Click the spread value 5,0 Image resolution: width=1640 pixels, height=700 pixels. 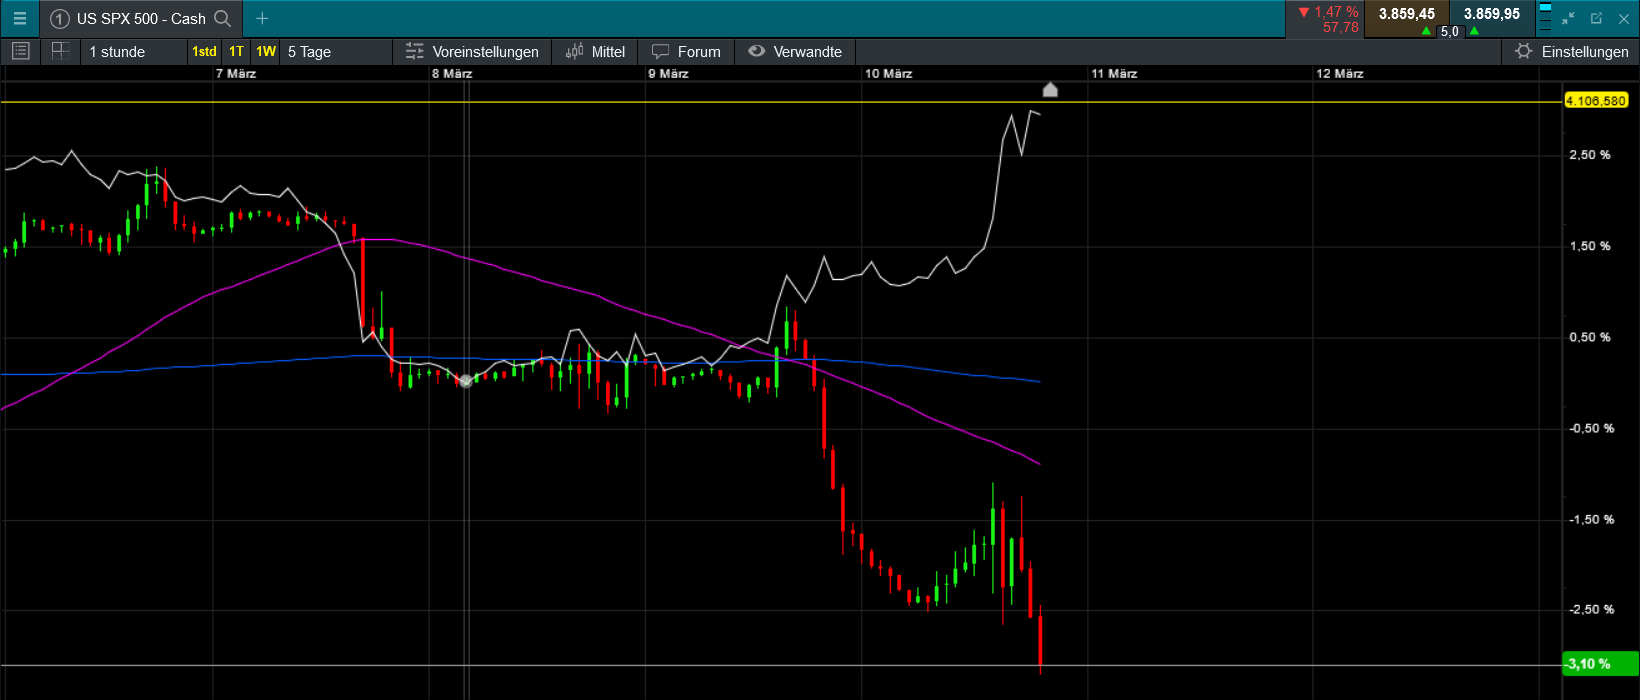pyautogui.click(x=1449, y=31)
